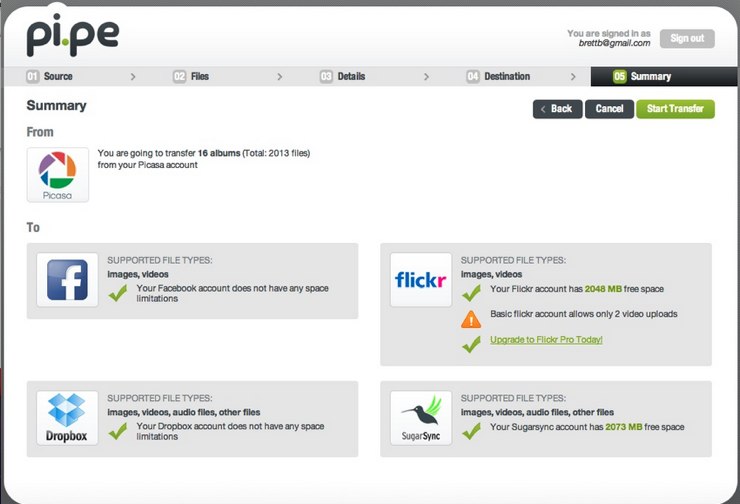Click the brettb@gmail.com account email
This screenshot has width=740, height=504.
(x=614, y=43)
